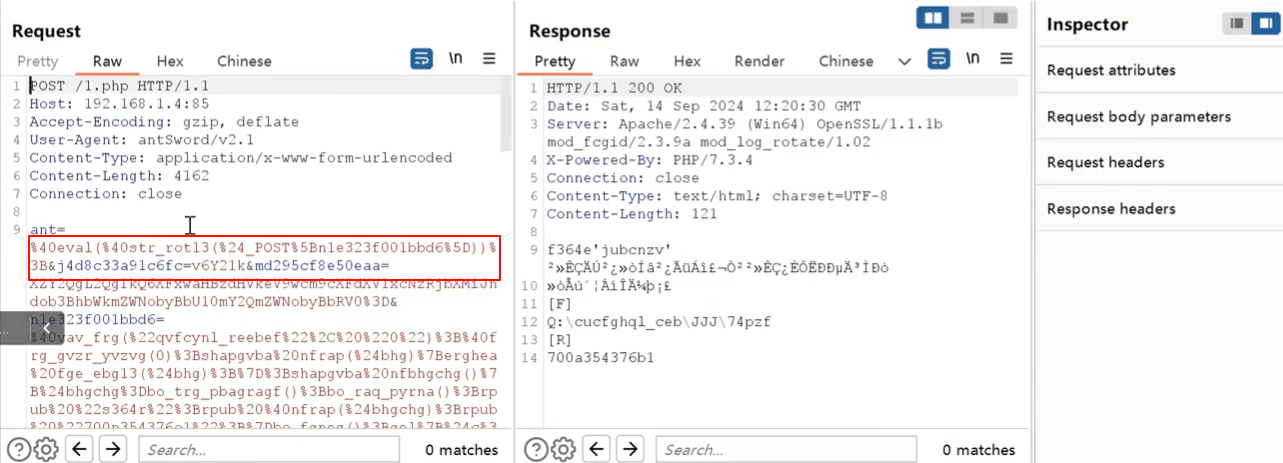The height and width of the screenshot is (463, 1283).
Task: Open Request panel hamburger menu
Action: point(489,59)
